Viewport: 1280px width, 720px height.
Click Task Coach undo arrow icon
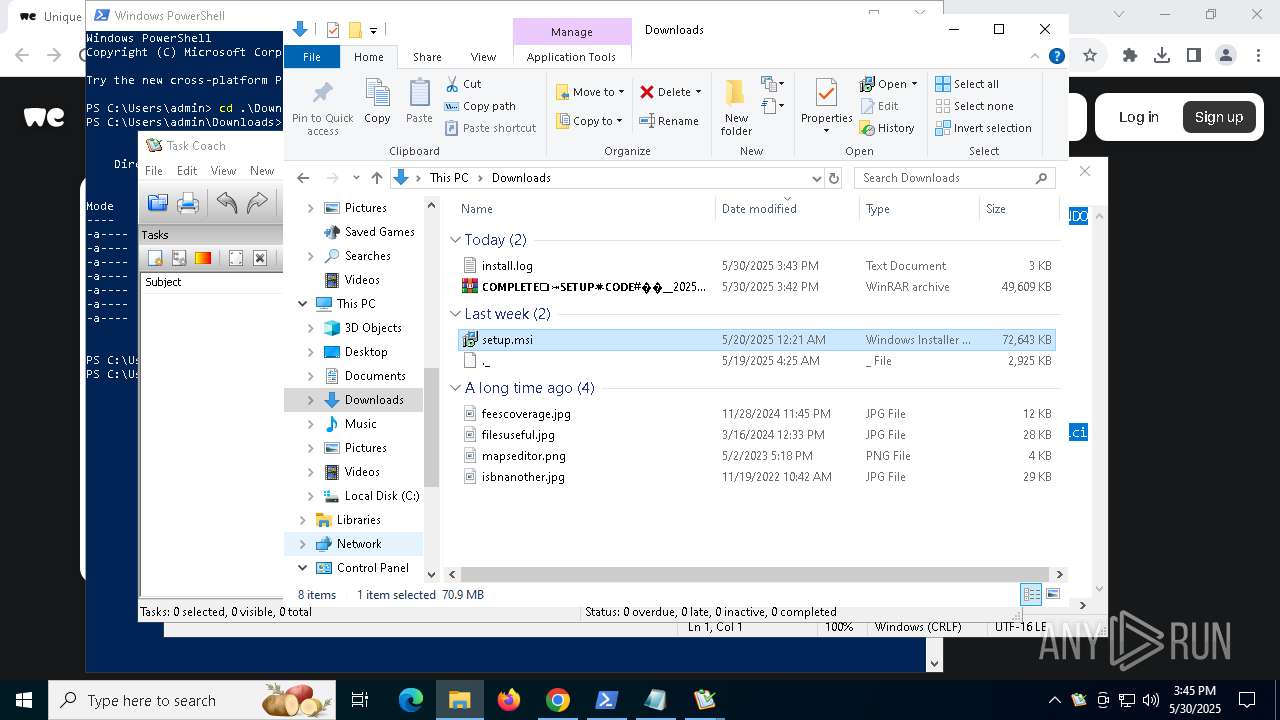coord(227,204)
